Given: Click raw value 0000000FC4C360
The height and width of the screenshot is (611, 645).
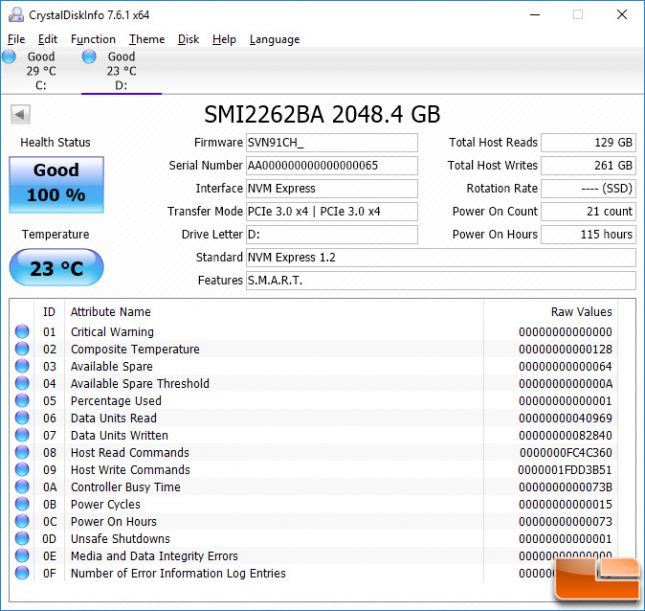Looking at the screenshot, I should click(x=566, y=453).
